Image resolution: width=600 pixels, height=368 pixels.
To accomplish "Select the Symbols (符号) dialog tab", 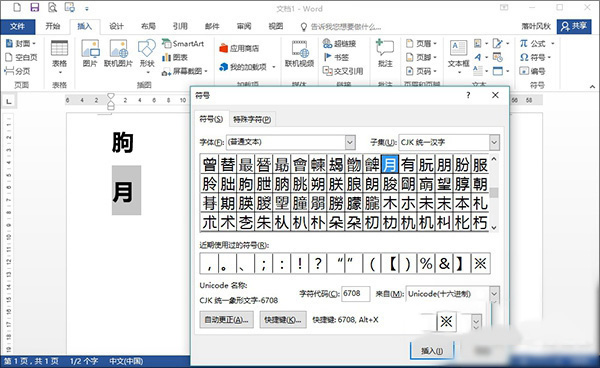I will [211, 119].
